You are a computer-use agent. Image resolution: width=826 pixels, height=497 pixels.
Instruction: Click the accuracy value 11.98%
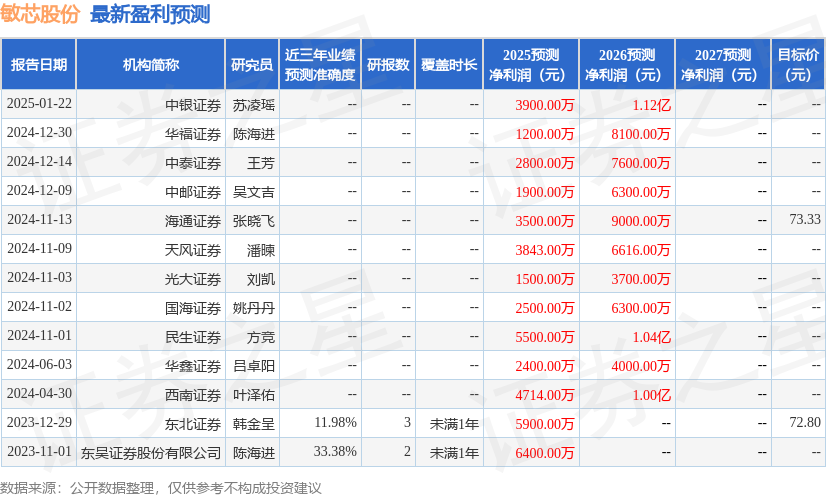pos(336,422)
